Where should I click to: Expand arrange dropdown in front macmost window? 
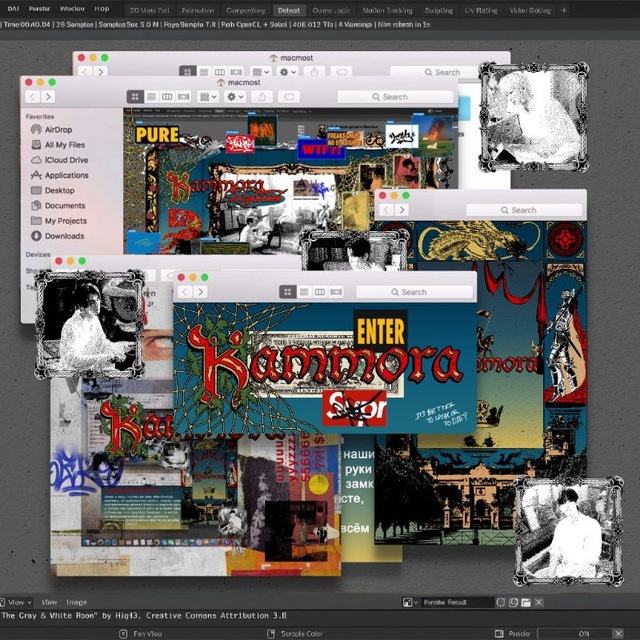pyautogui.click(x=208, y=97)
